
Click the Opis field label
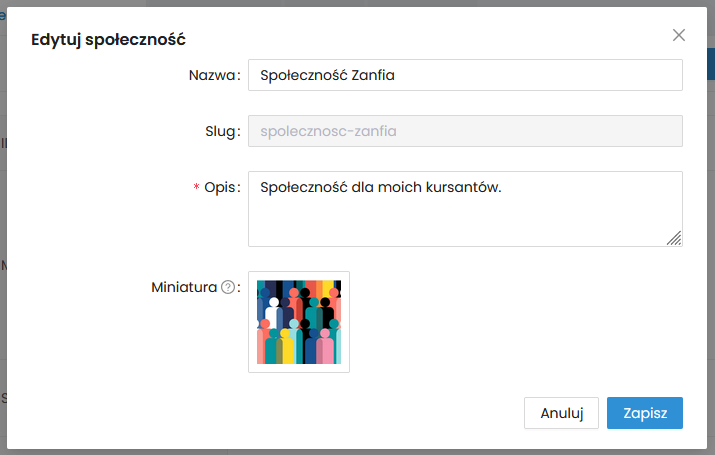220,188
